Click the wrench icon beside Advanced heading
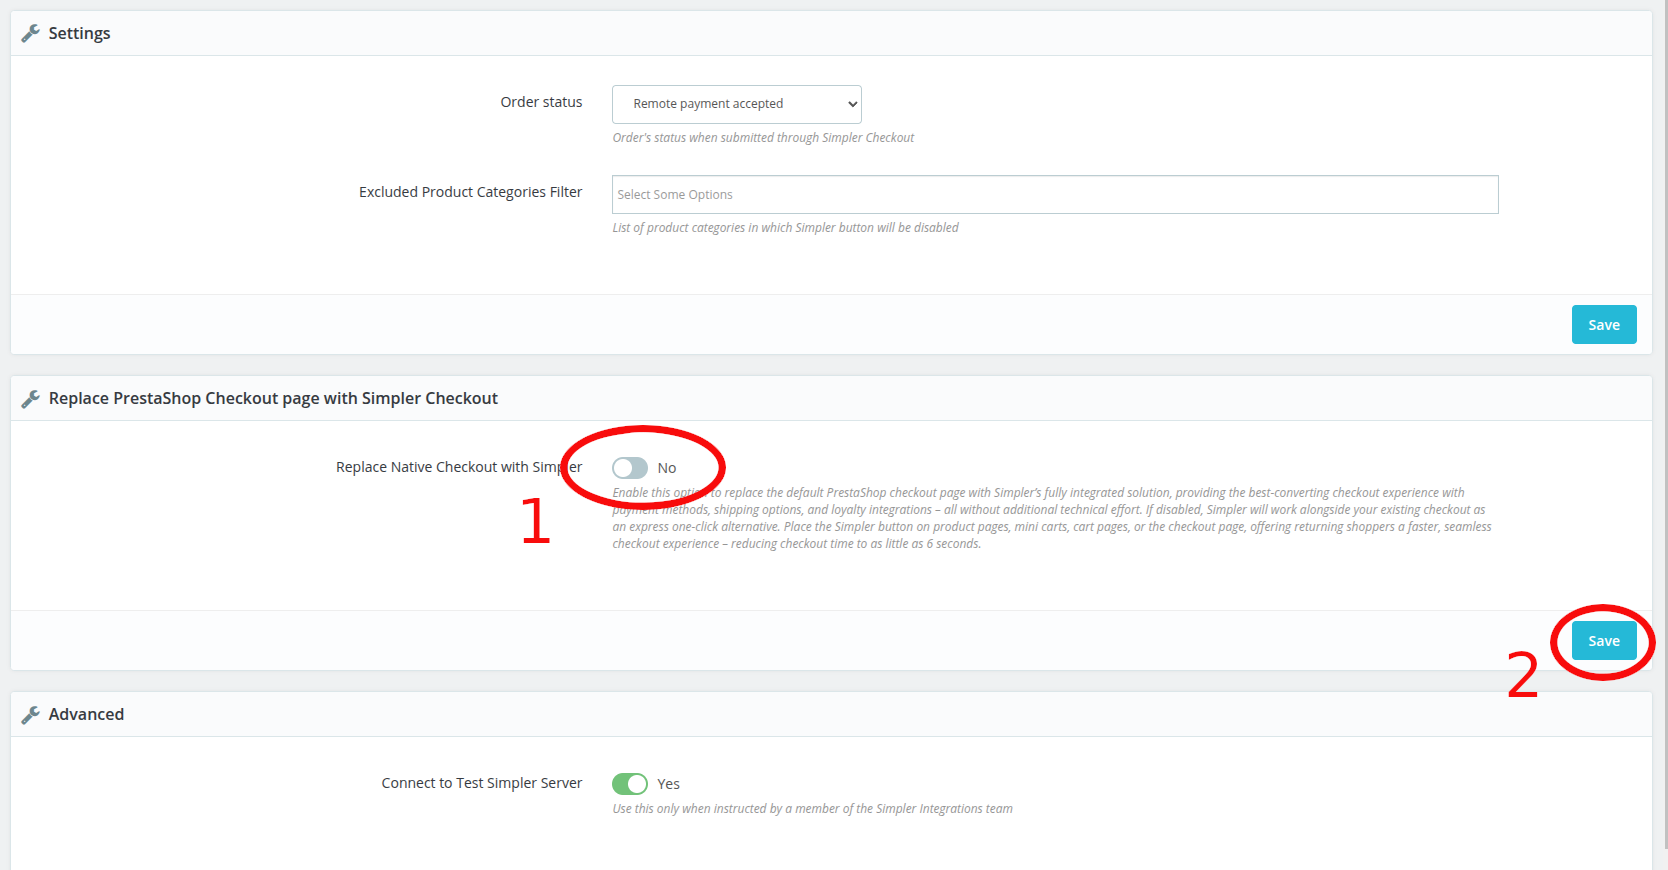 click(x=31, y=715)
